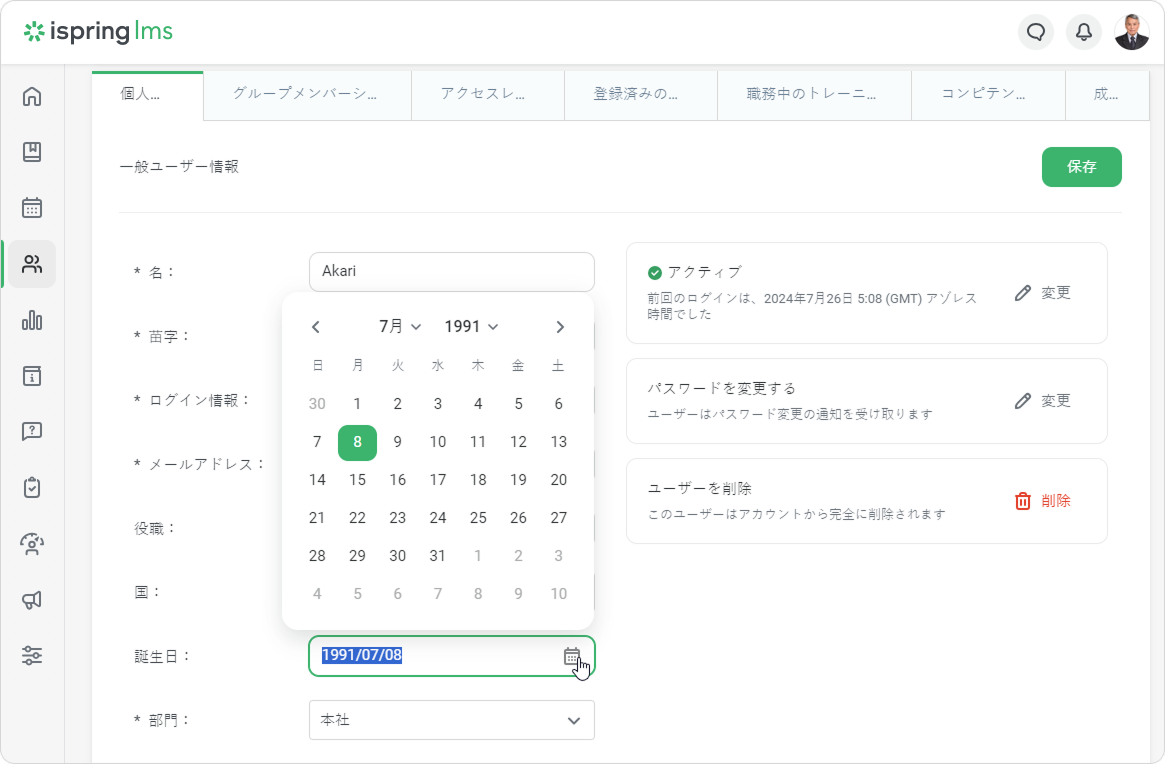The image size is (1165, 764).
Task: Open the chat messages icon in the header
Action: point(1036,32)
